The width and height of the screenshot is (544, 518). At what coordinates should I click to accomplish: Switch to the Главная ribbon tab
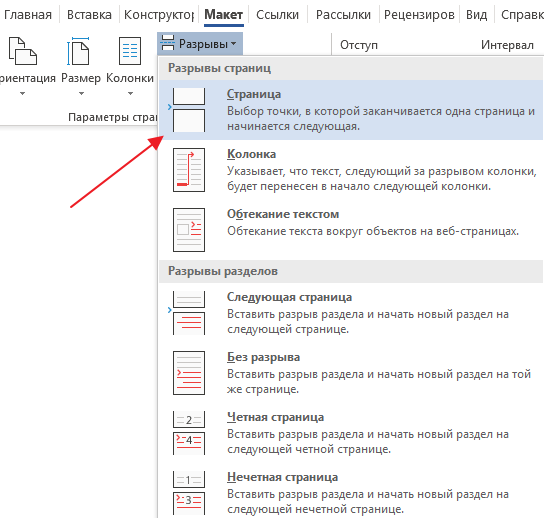click(28, 15)
